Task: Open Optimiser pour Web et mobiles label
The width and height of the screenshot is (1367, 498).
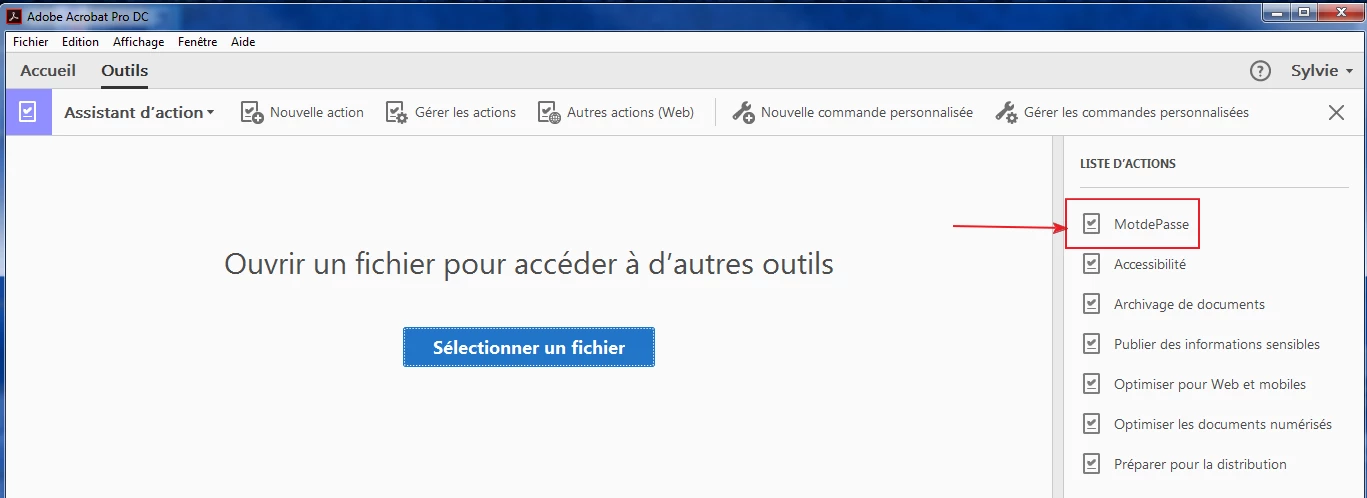Action: pyautogui.click(x=1210, y=384)
